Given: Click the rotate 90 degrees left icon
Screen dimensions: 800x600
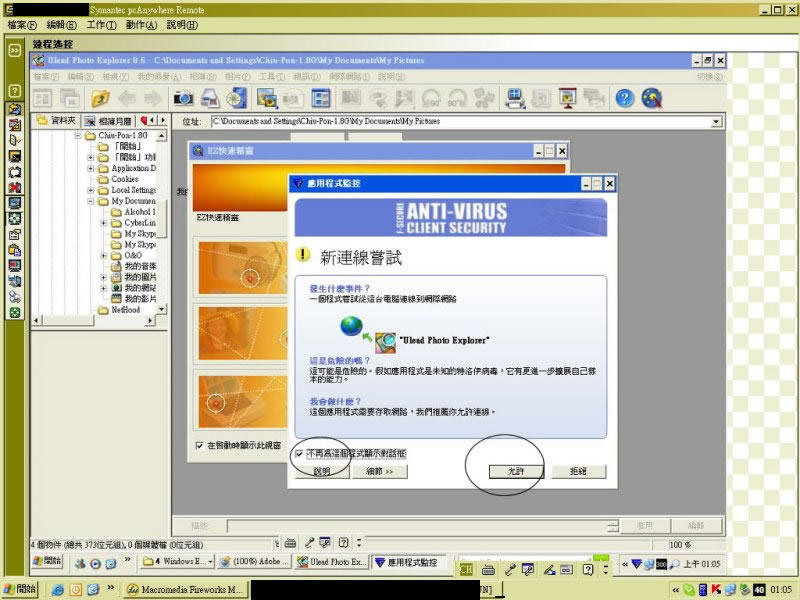Looking at the screenshot, I should pos(431,98).
